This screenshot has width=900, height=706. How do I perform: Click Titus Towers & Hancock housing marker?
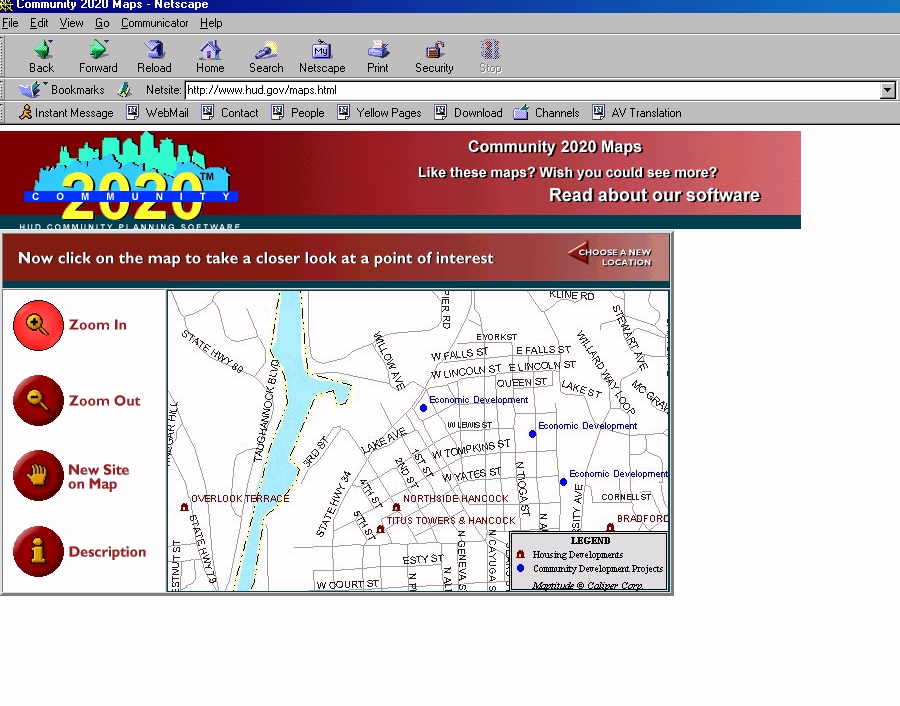(x=380, y=528)
